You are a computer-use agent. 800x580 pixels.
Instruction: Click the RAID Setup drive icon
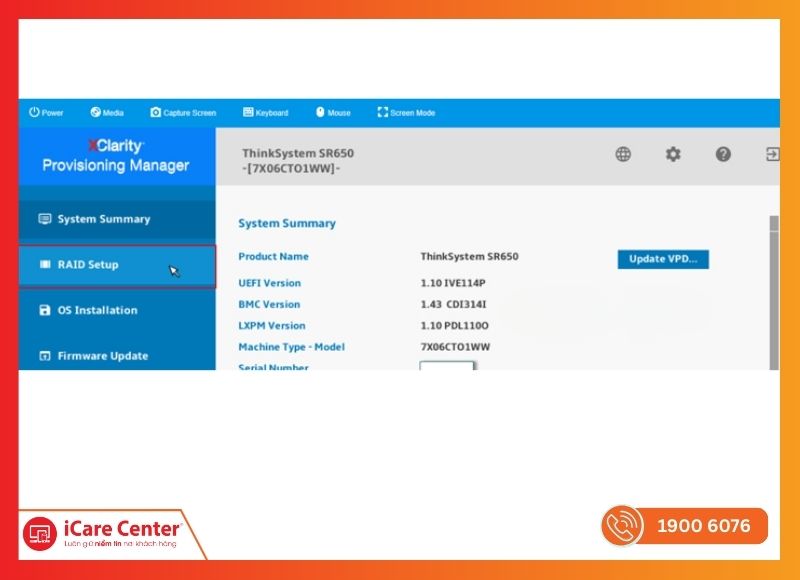click(45, 264)
